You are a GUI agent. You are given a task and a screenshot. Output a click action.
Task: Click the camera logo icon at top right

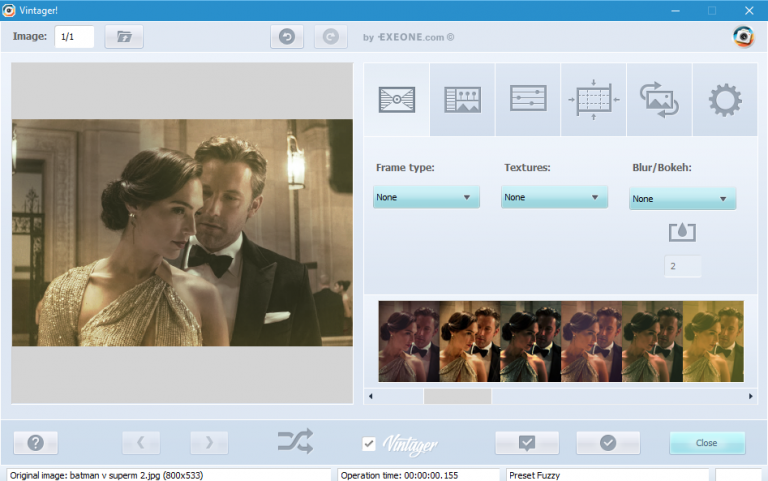[743, 37]
